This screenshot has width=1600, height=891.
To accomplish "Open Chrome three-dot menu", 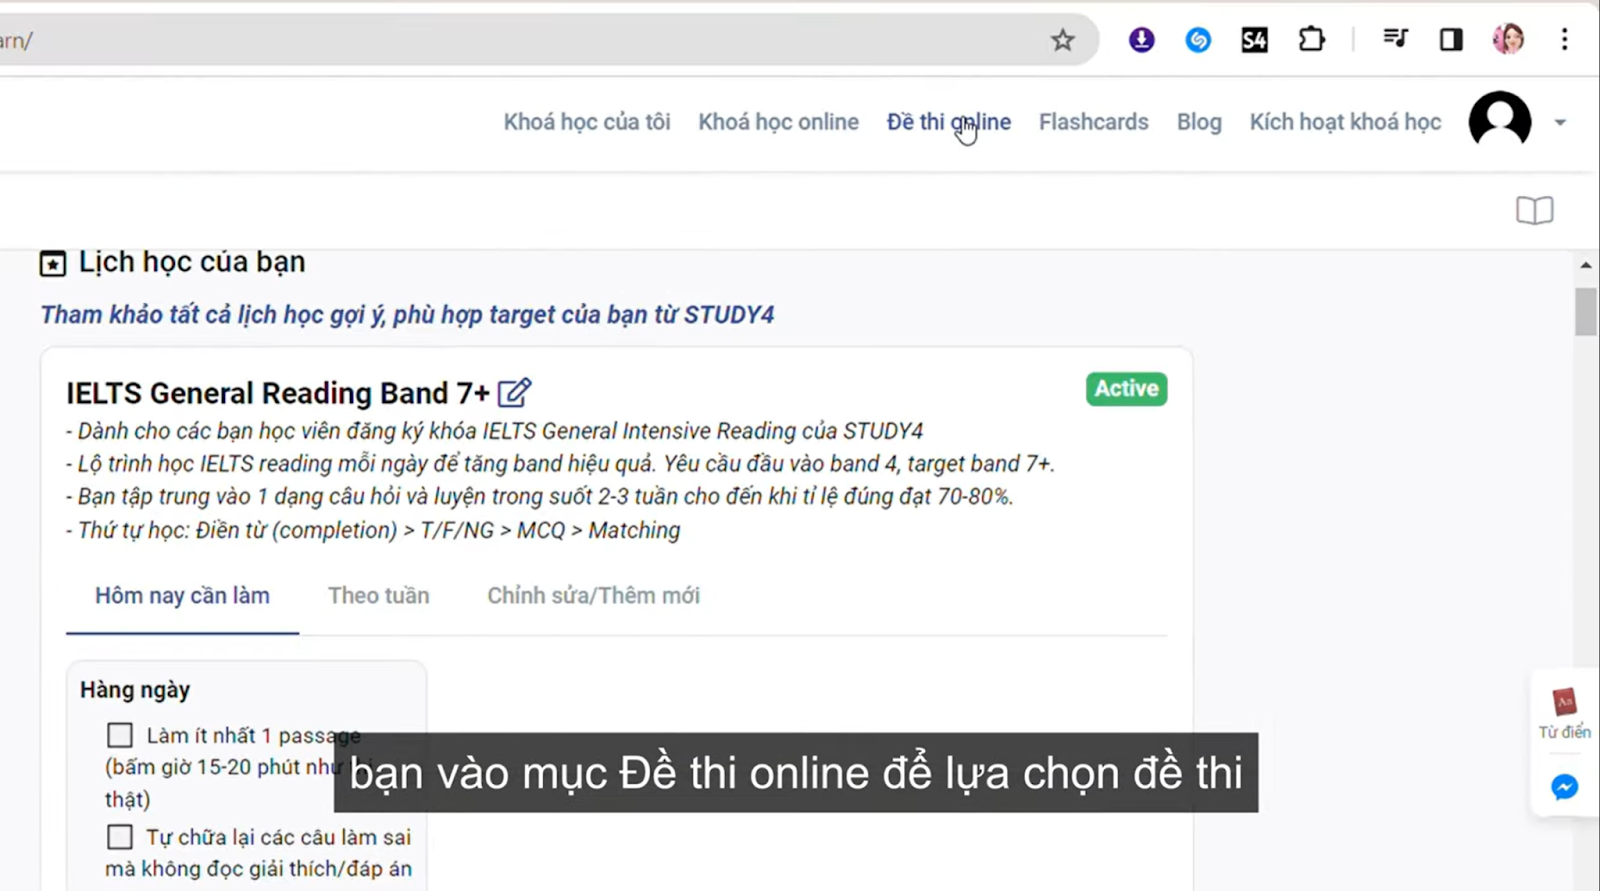I will (x=1565, y=40).
